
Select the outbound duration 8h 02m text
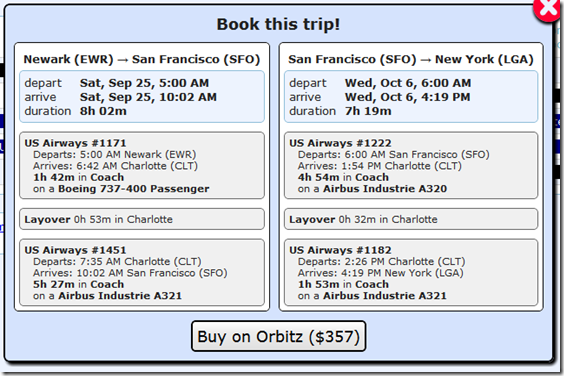click(103, 111)
